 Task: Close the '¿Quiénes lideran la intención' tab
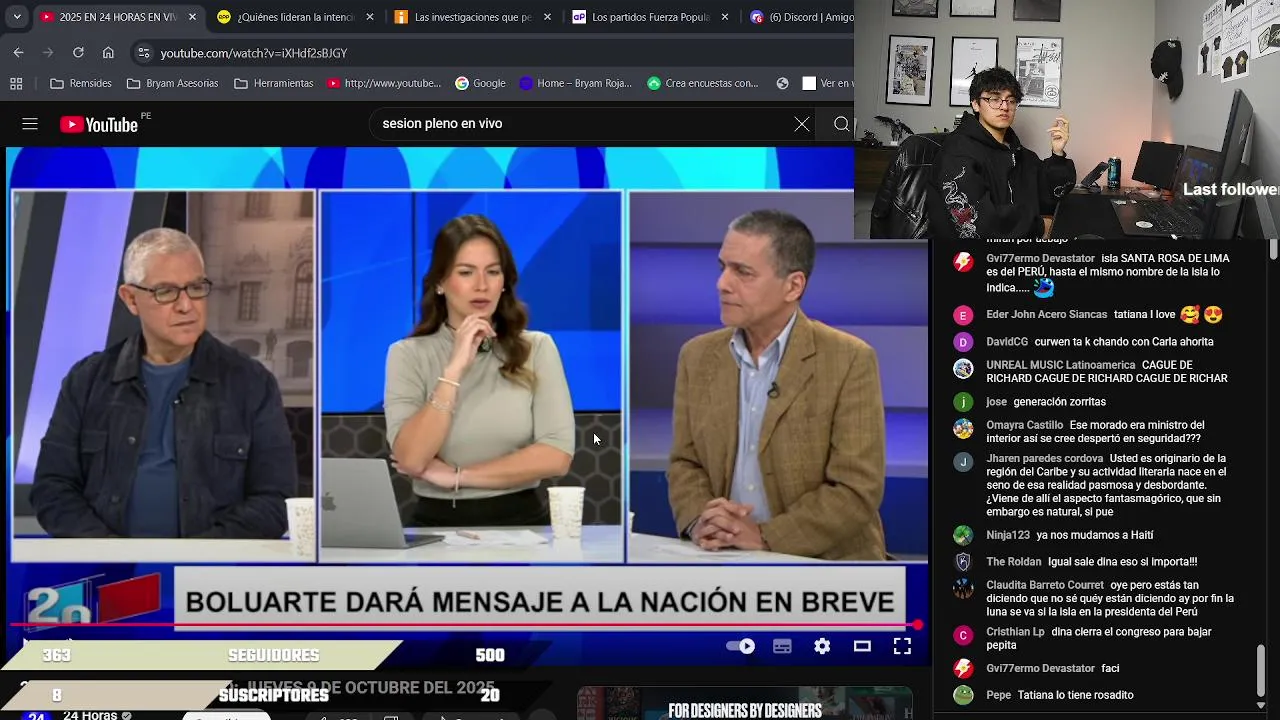tap(370, 17)
